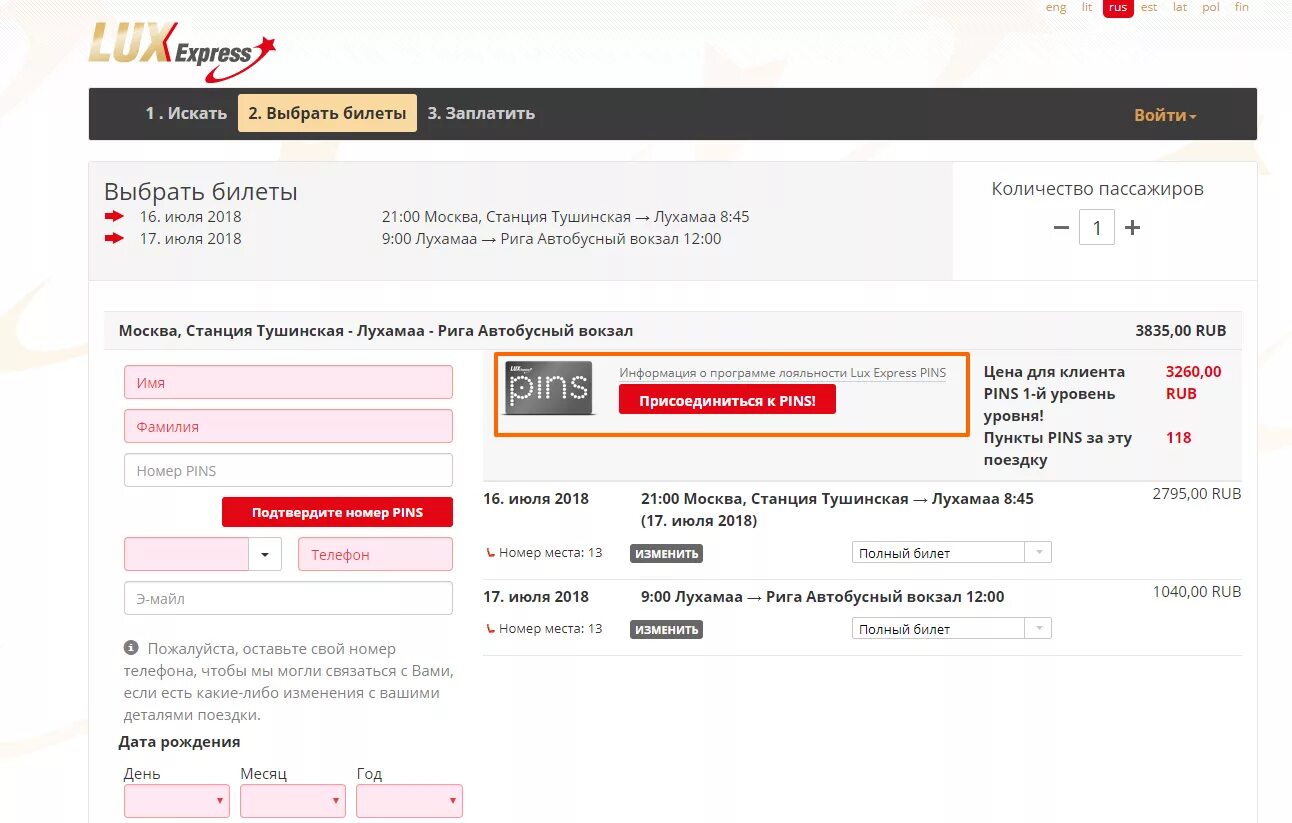Click total price 3835,00 RUB
The height and width of the screenshot is (823, 1292).
1180,331
